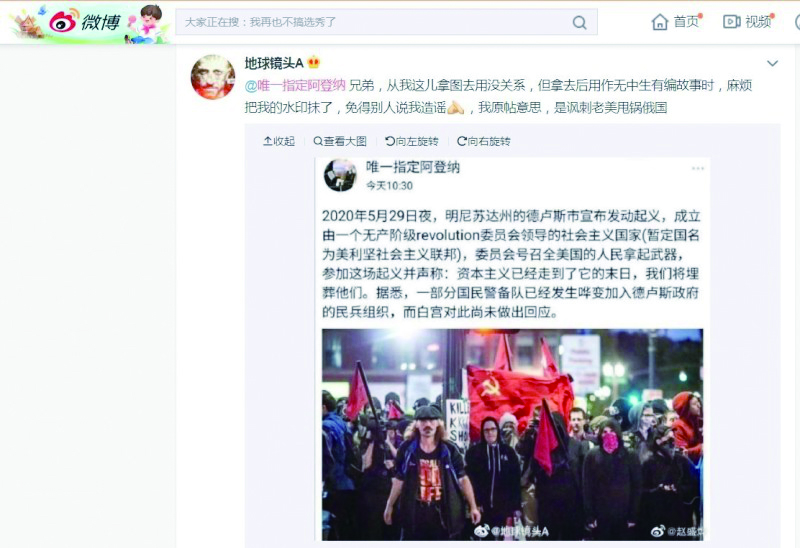This screenshot has width=800, height=548.
Task: Click 查看大图 to view large image
Action: click(340, 141)
